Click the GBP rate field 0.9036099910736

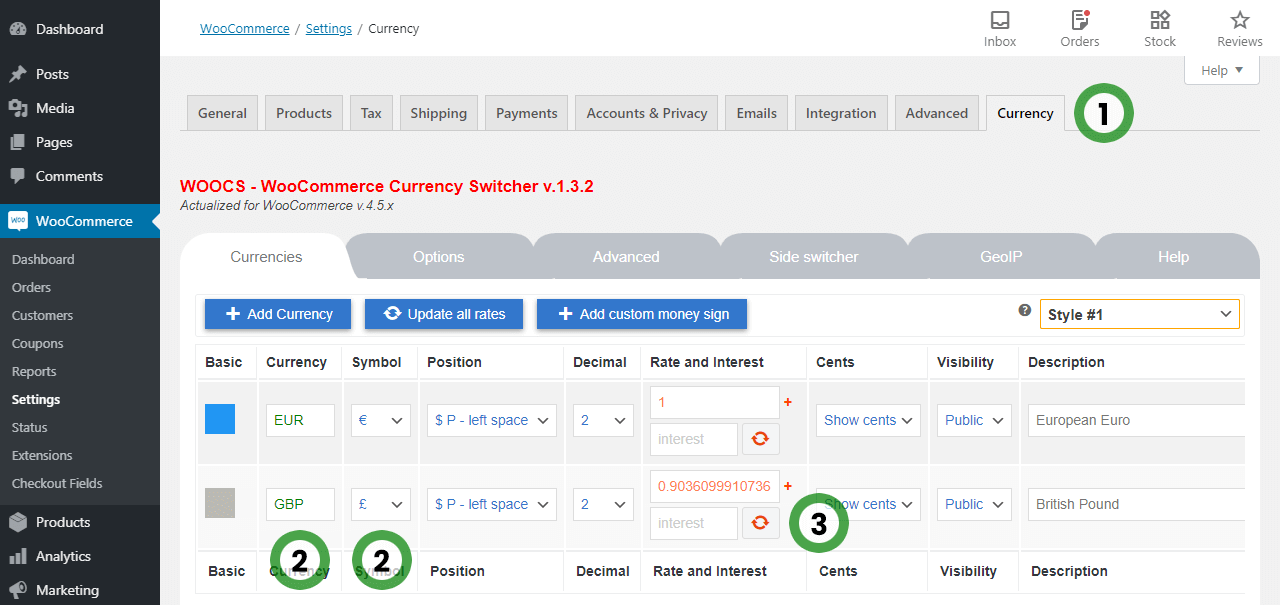click(714, 486)
